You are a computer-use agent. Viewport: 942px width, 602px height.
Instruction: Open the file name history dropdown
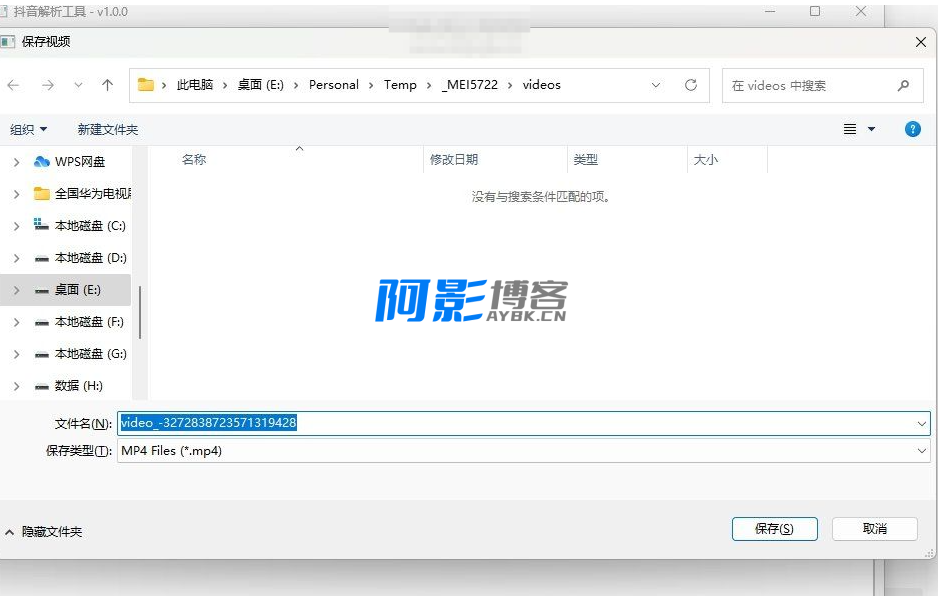coord(921,424)
